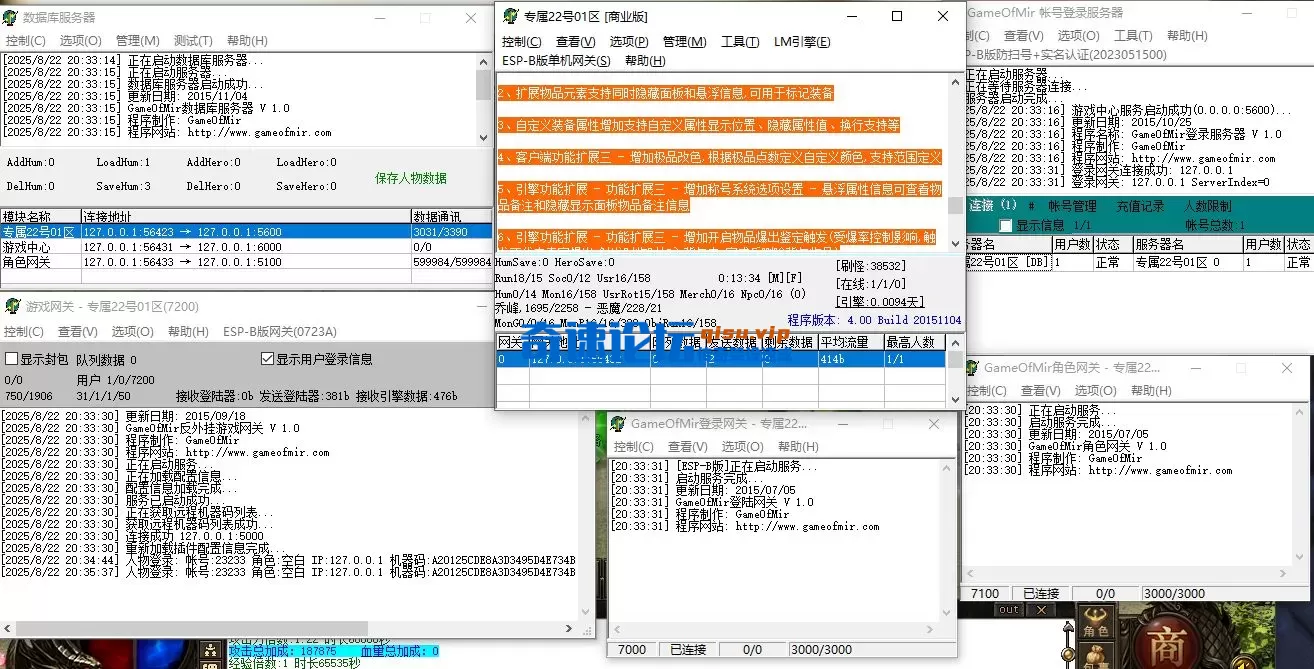Click the 连接地址 column header

pyautogui.click(x=245, y=216)
